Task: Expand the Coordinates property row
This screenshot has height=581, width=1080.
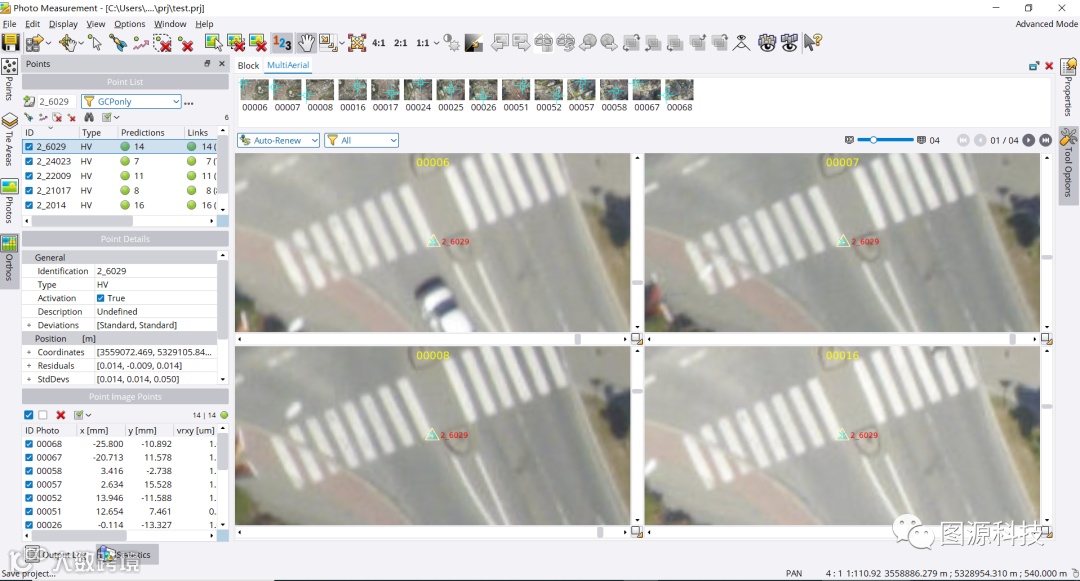Action: tap(29, 352)
